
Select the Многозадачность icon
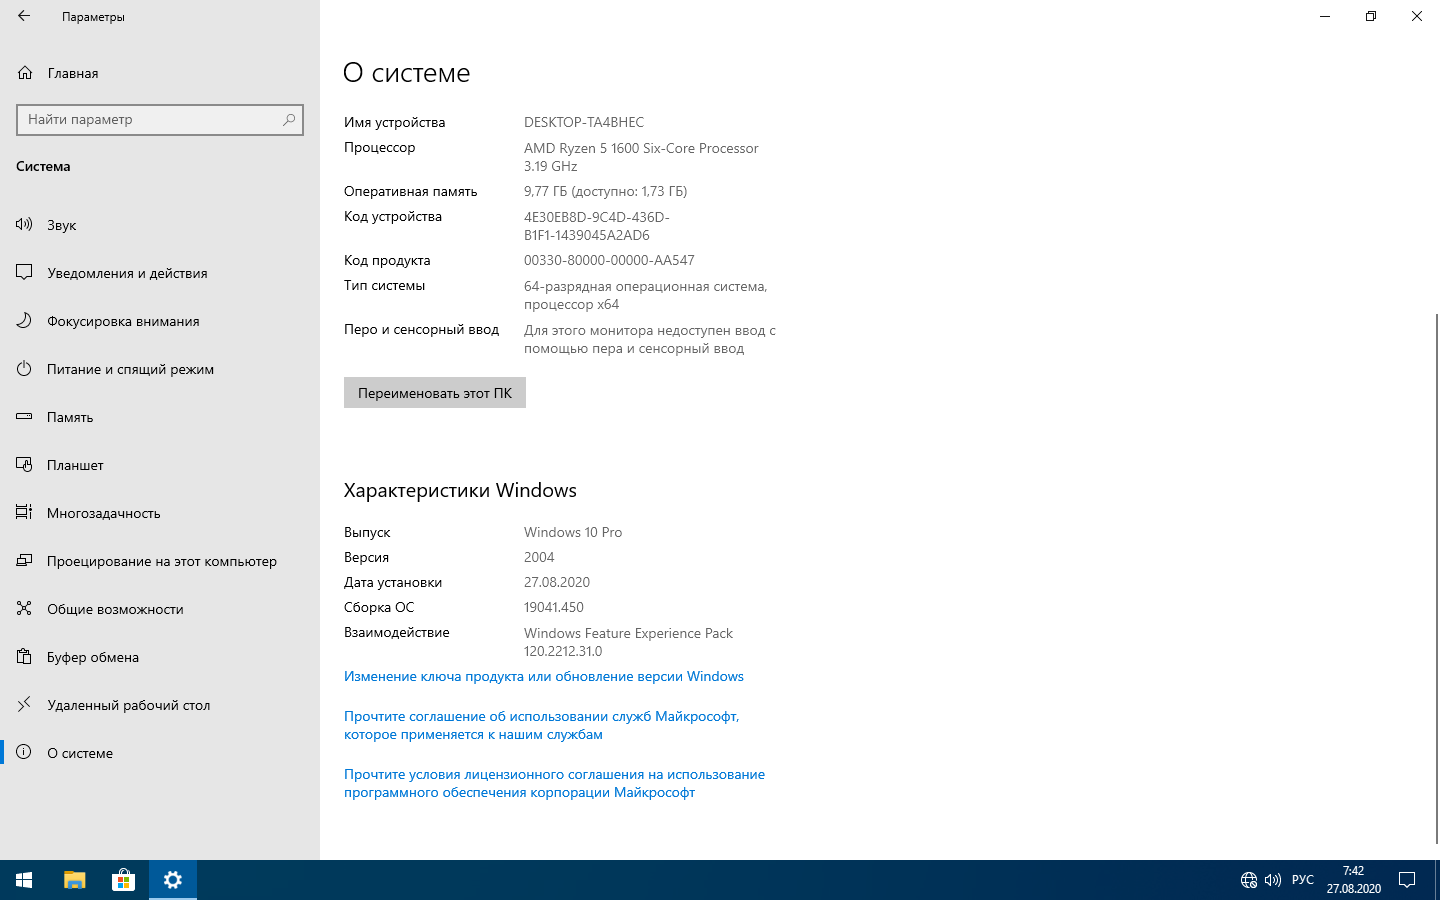coord(24,512)
